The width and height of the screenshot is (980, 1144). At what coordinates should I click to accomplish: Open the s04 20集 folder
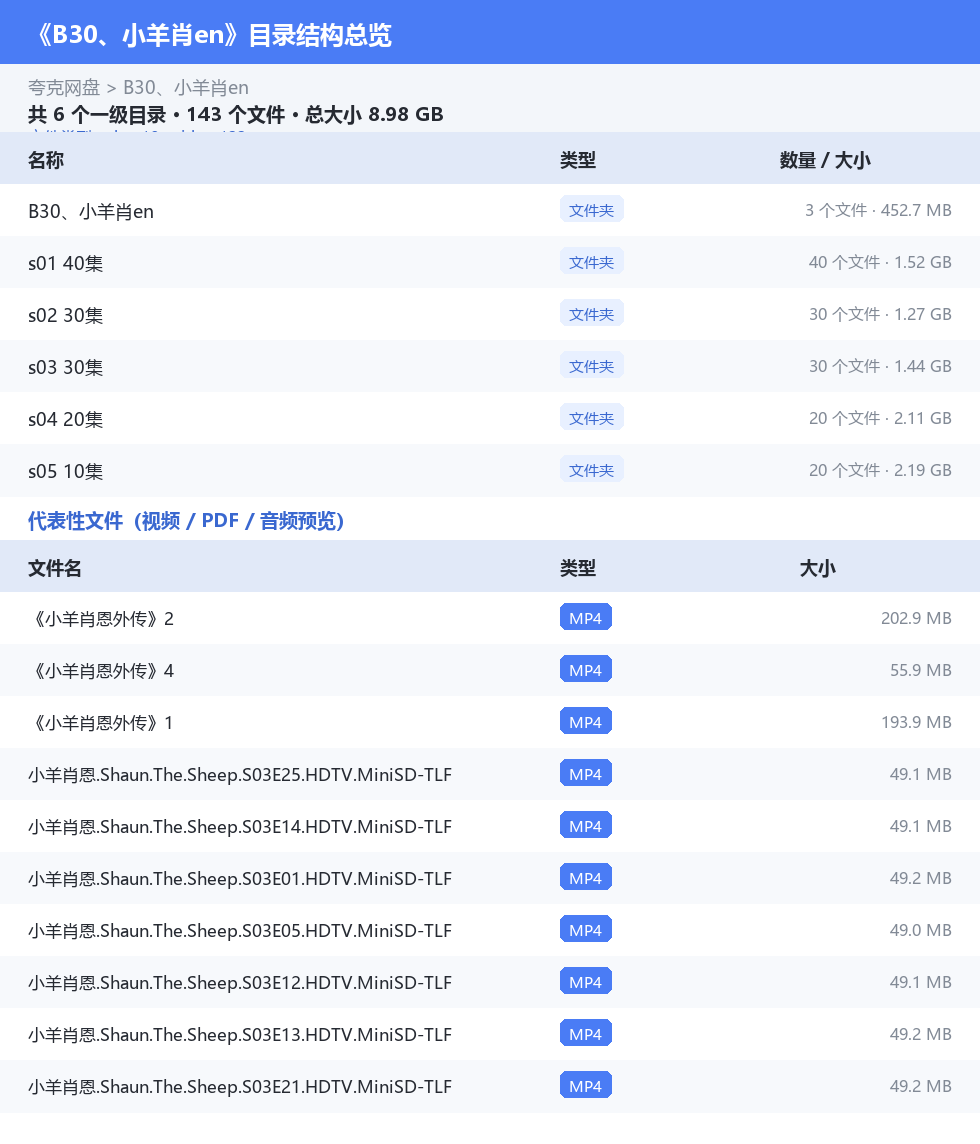tap(490, 419)
